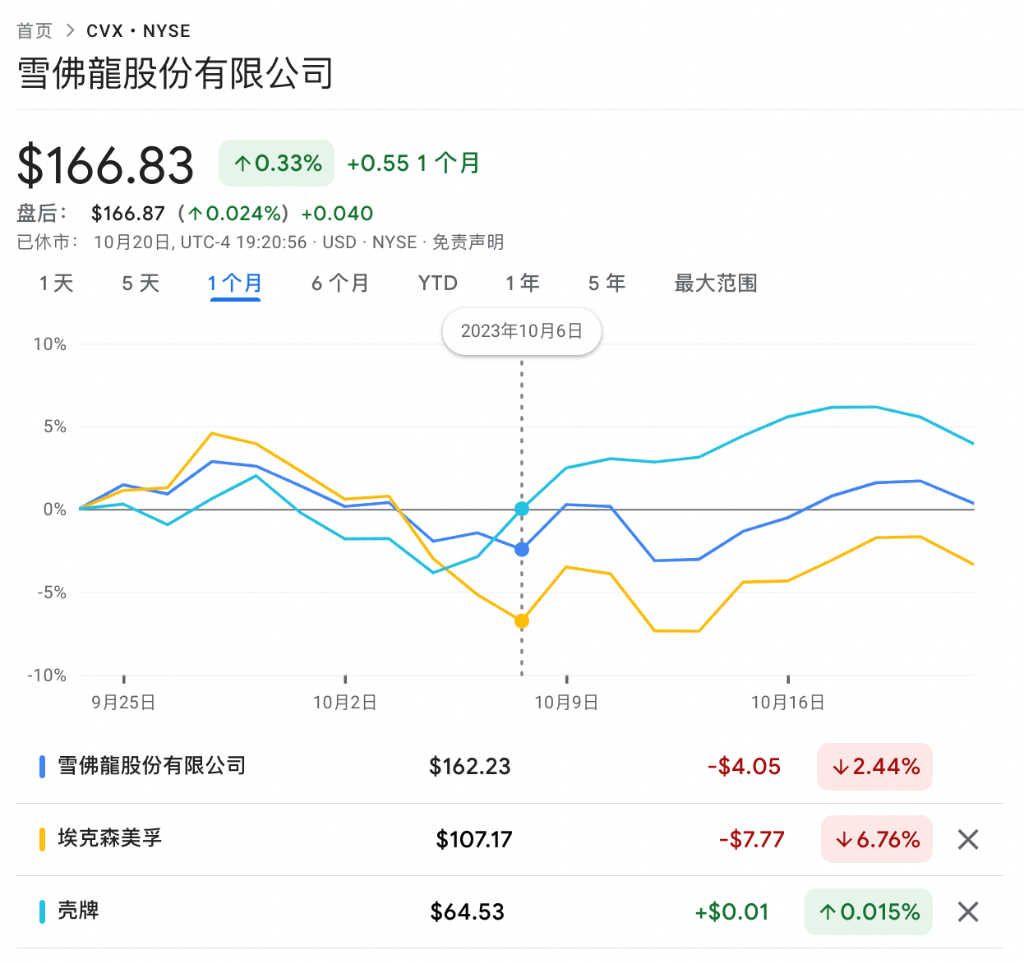Remove 埃克森美孚 comparison with X icon
The height and width of the screenshot is (963, 1024).
click(967, 839)
